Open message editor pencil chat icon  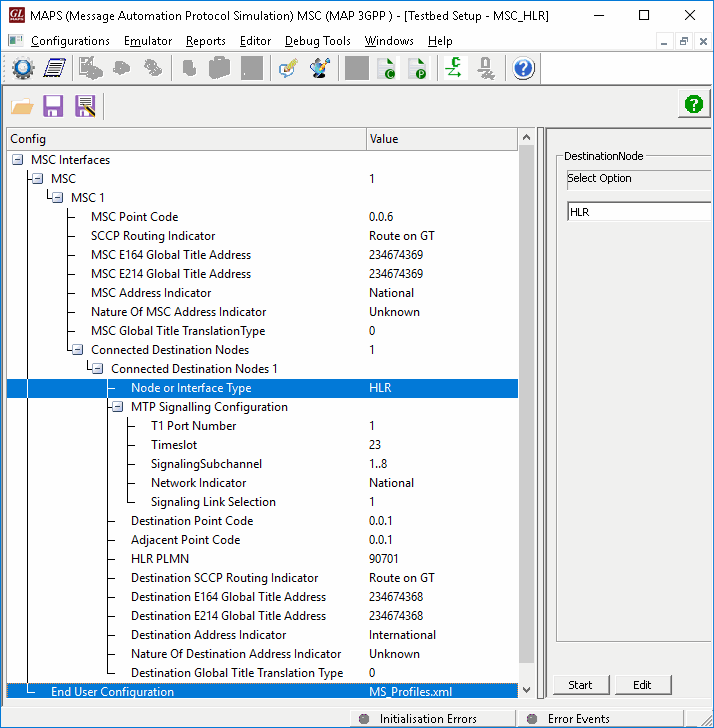tap(288, 68)
